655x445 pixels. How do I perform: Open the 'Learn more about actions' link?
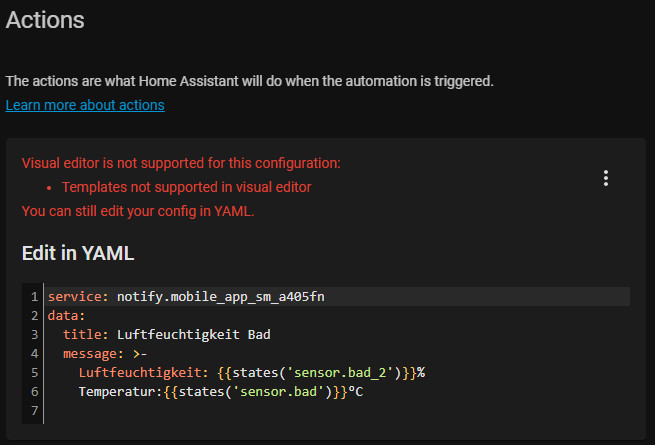coord(85,105)
